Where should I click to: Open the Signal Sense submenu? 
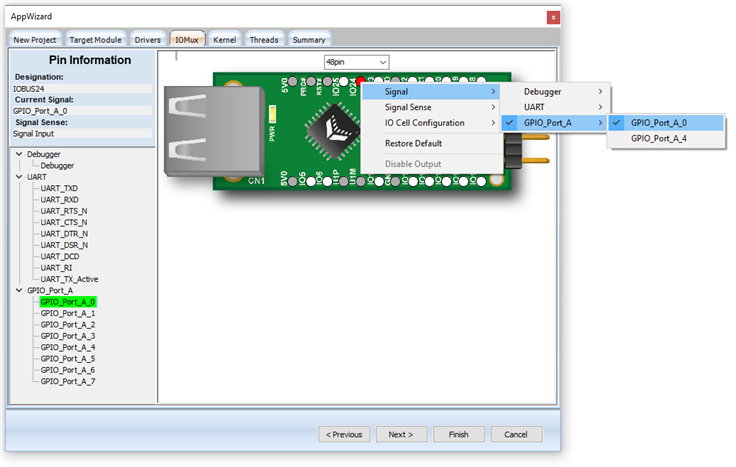431,107
